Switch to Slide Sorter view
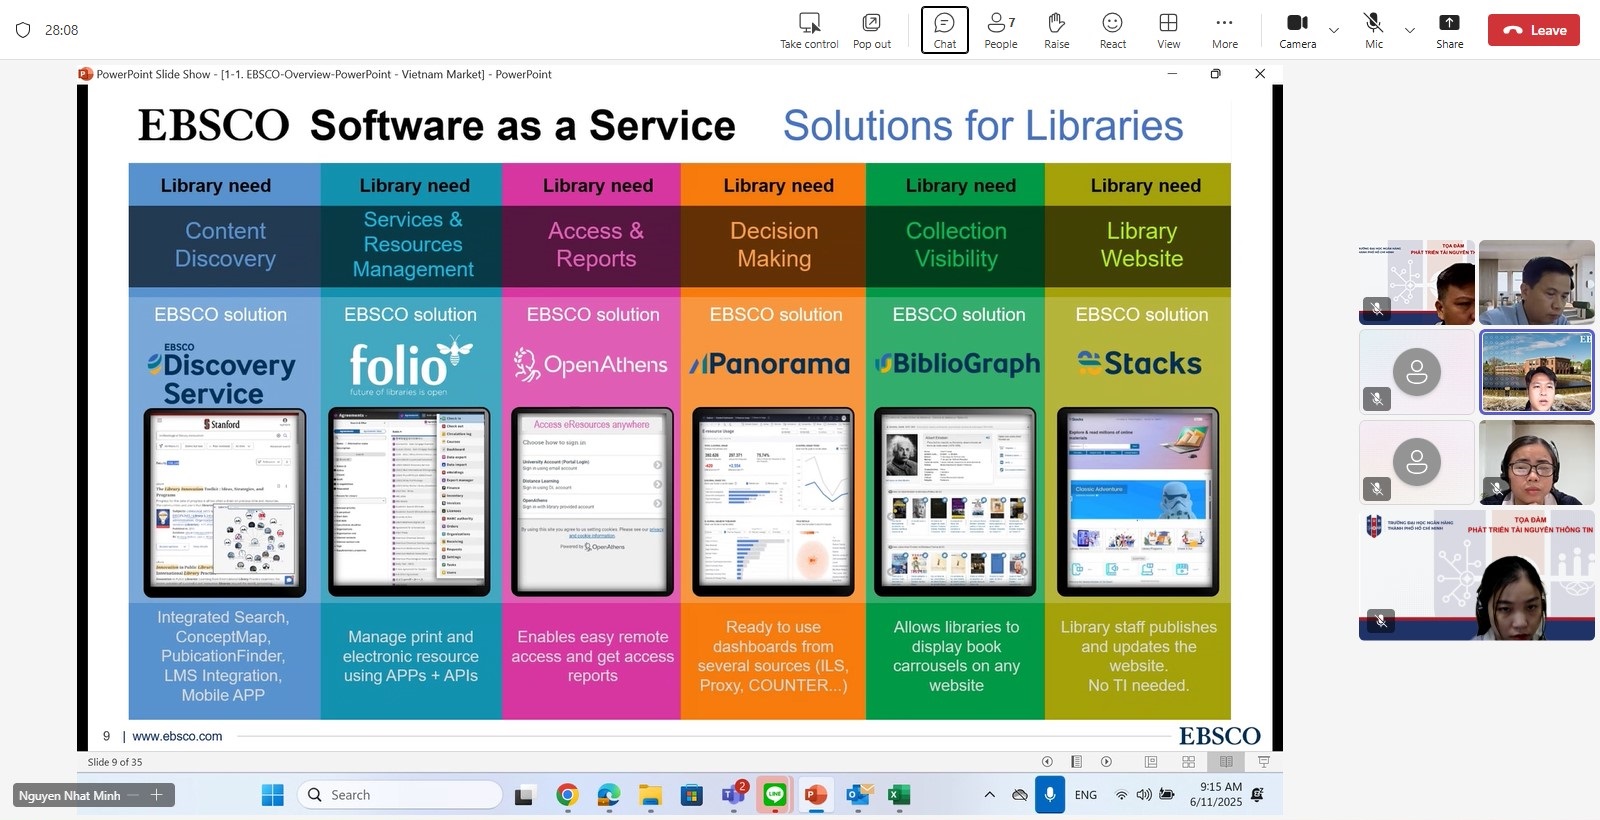The image size is (1600, 820). click(1189, 761)
